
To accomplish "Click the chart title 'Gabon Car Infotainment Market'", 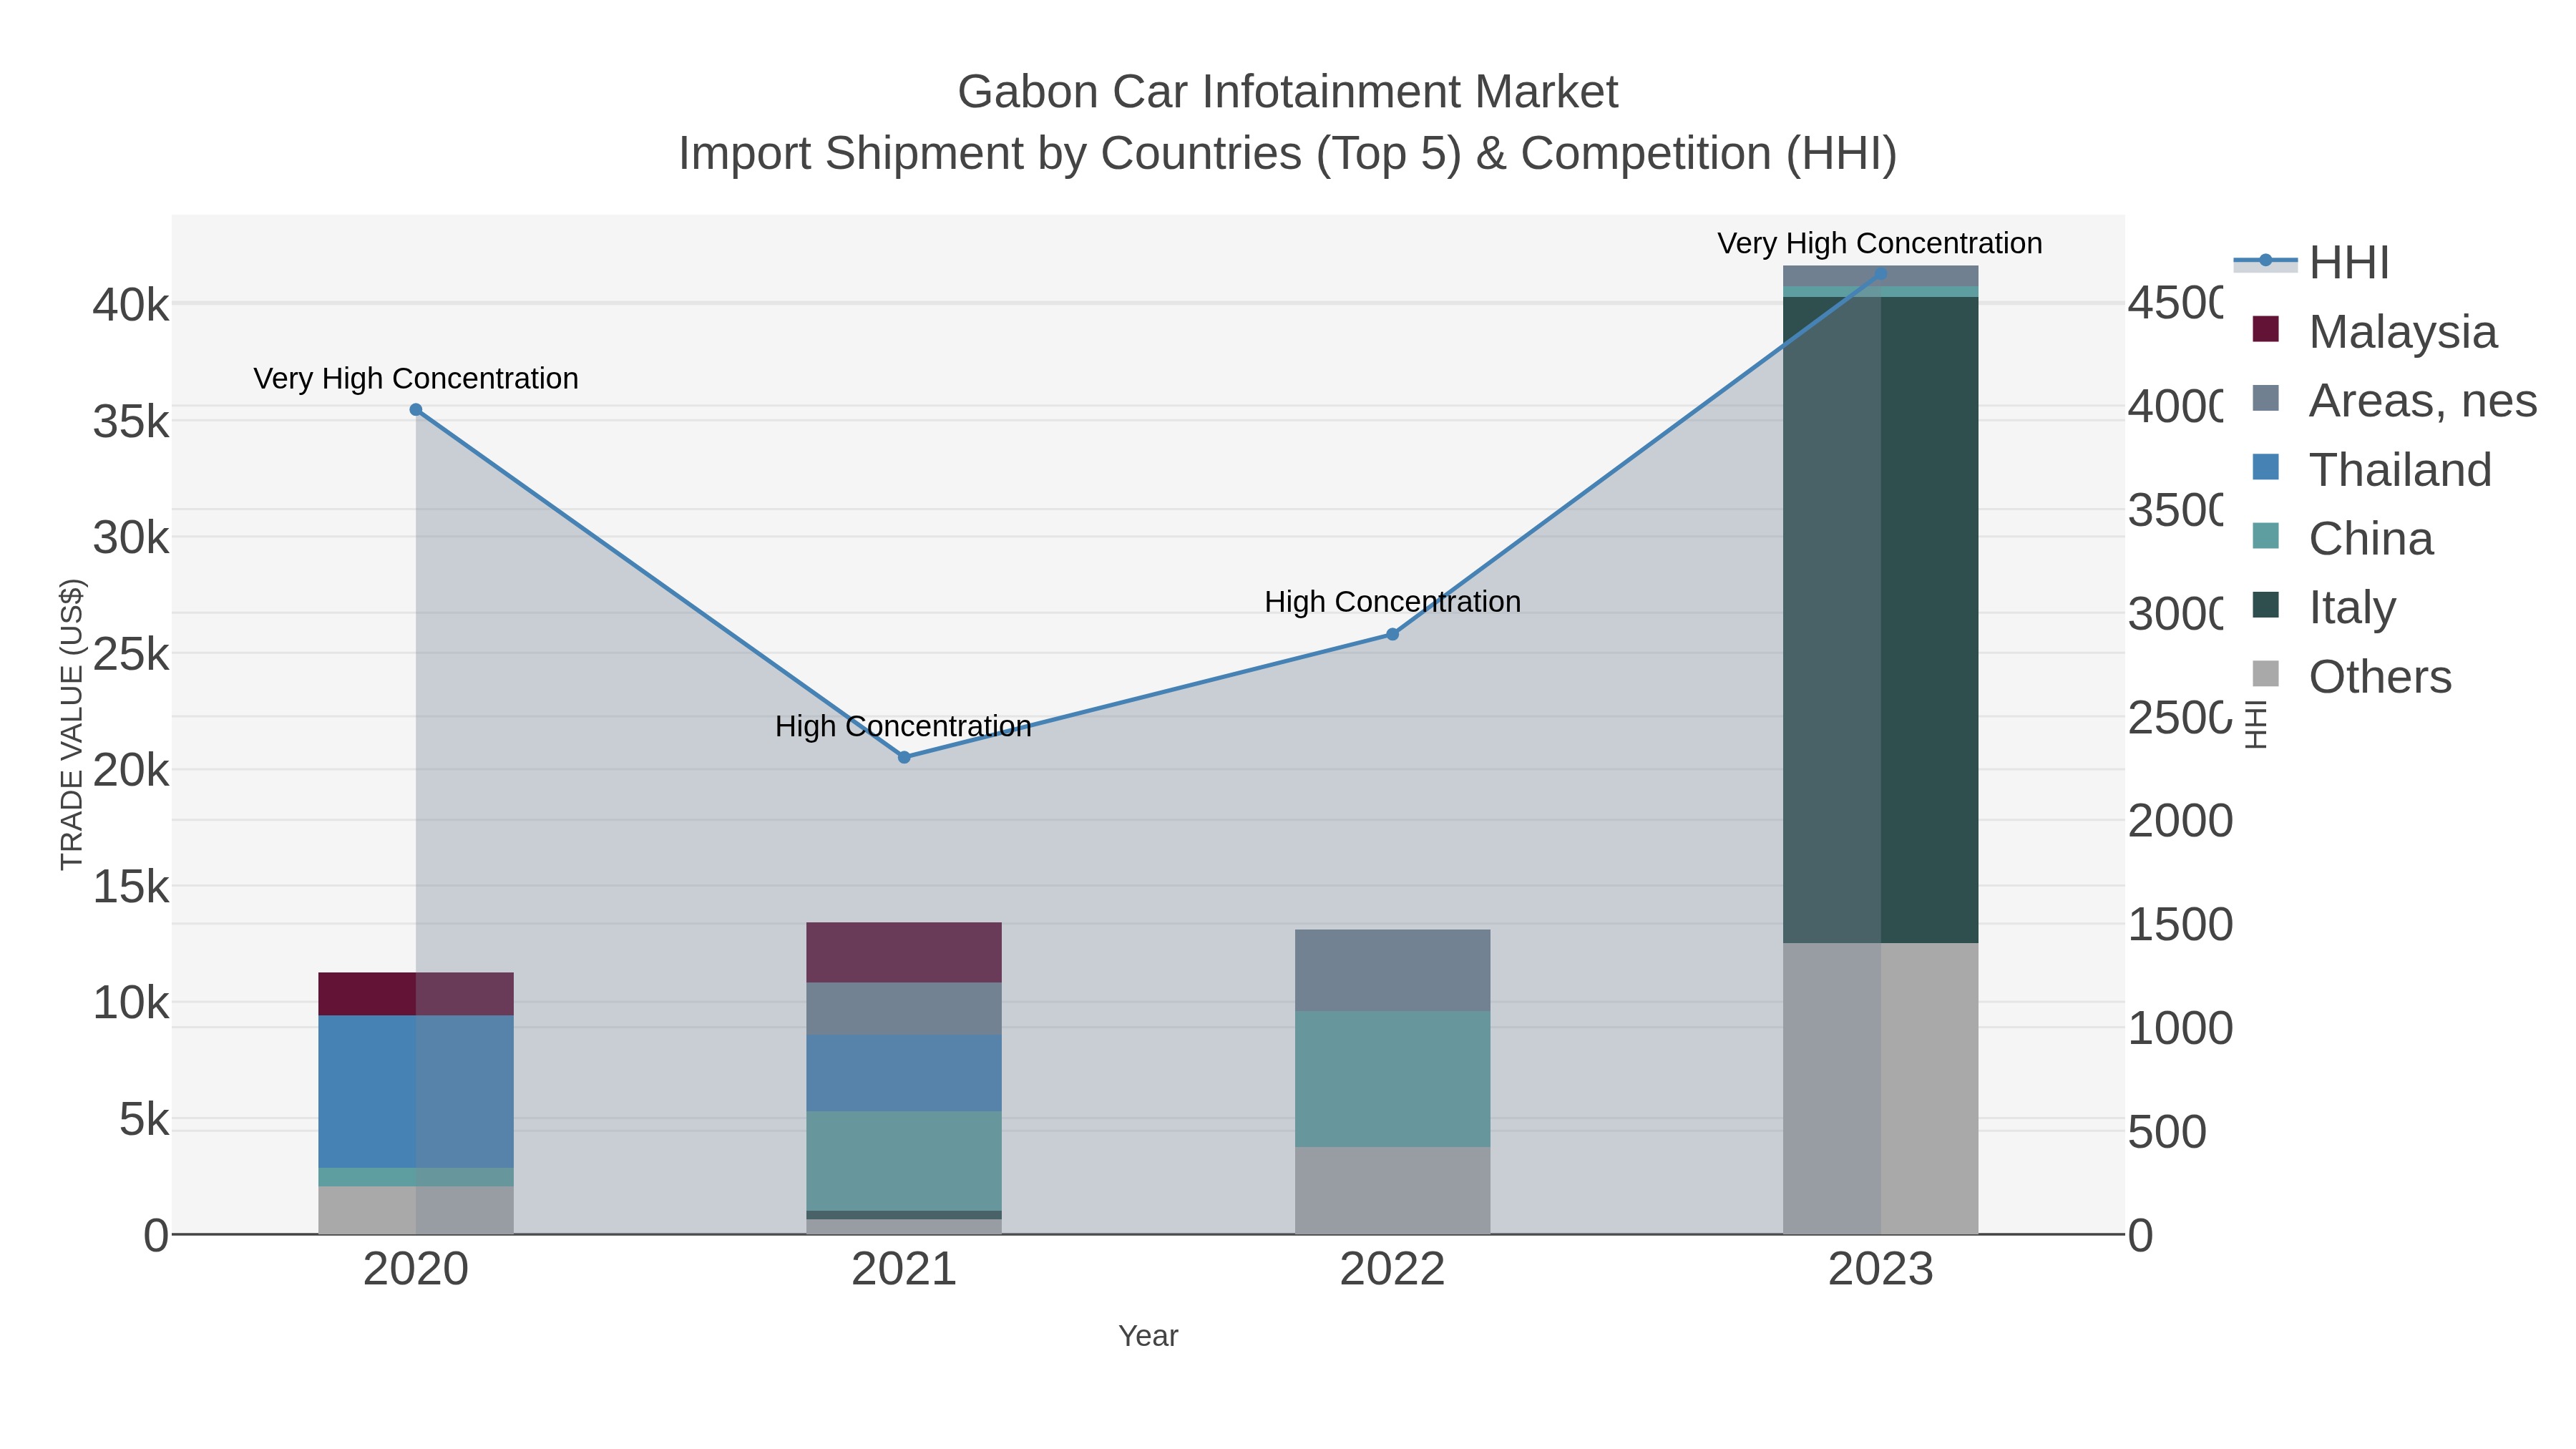I will click(x=1287, y=92).
